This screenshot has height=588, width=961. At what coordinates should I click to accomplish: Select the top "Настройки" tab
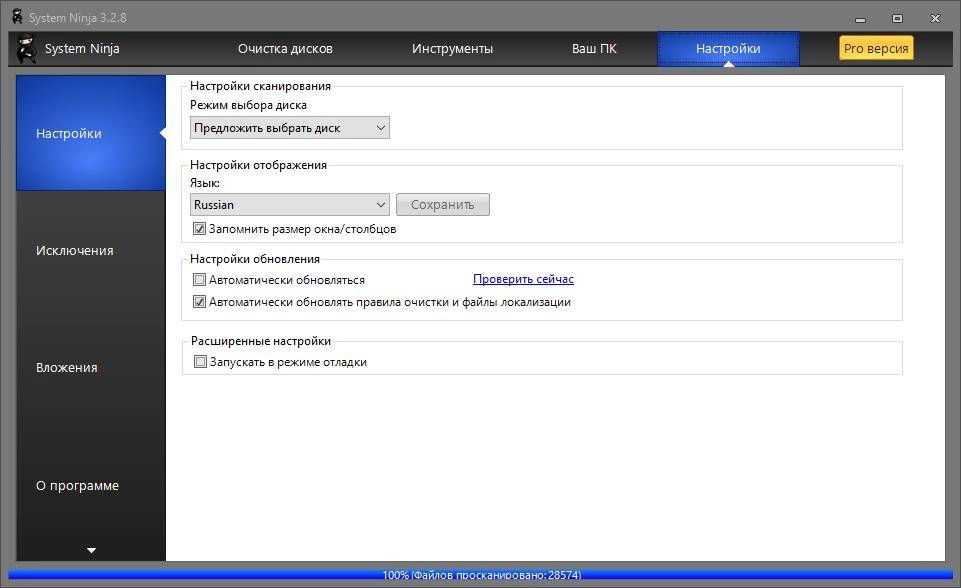click(x=728, y=48)
